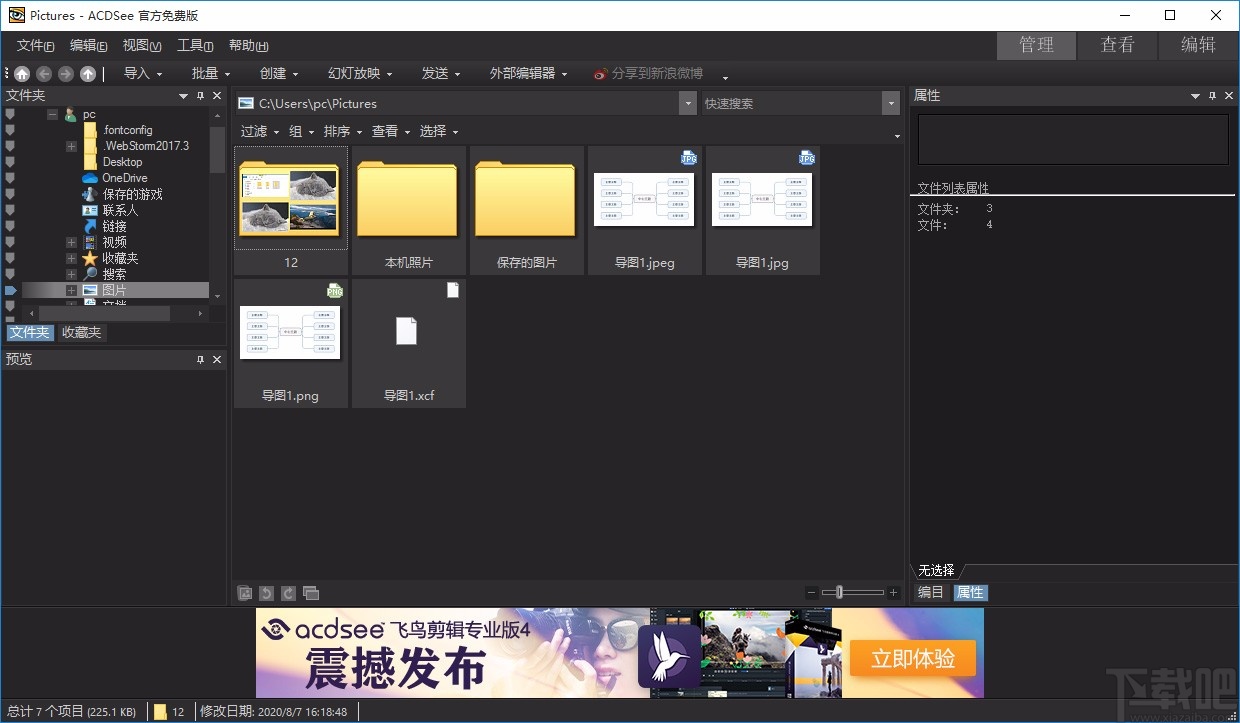The height and width of the screenshot is (723, 1240).
Task: Select the 导图1.png thumbnail
Action: (290, 330)
